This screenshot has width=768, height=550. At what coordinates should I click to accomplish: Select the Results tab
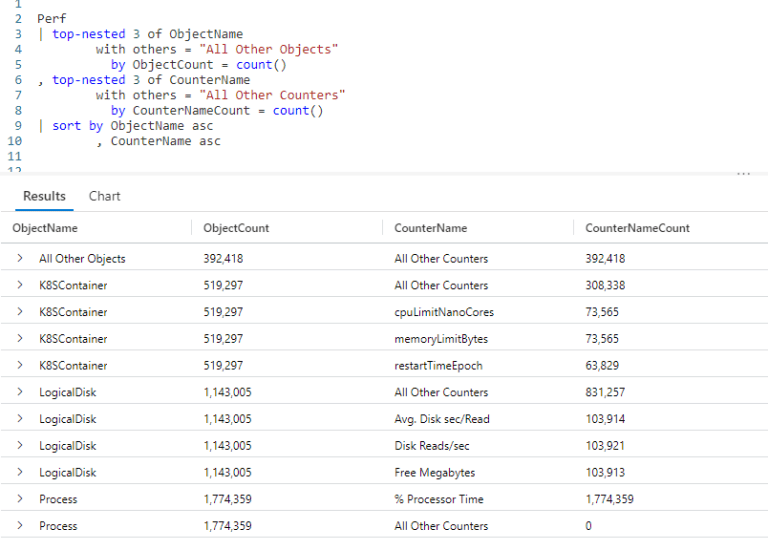tap(44, 196)
